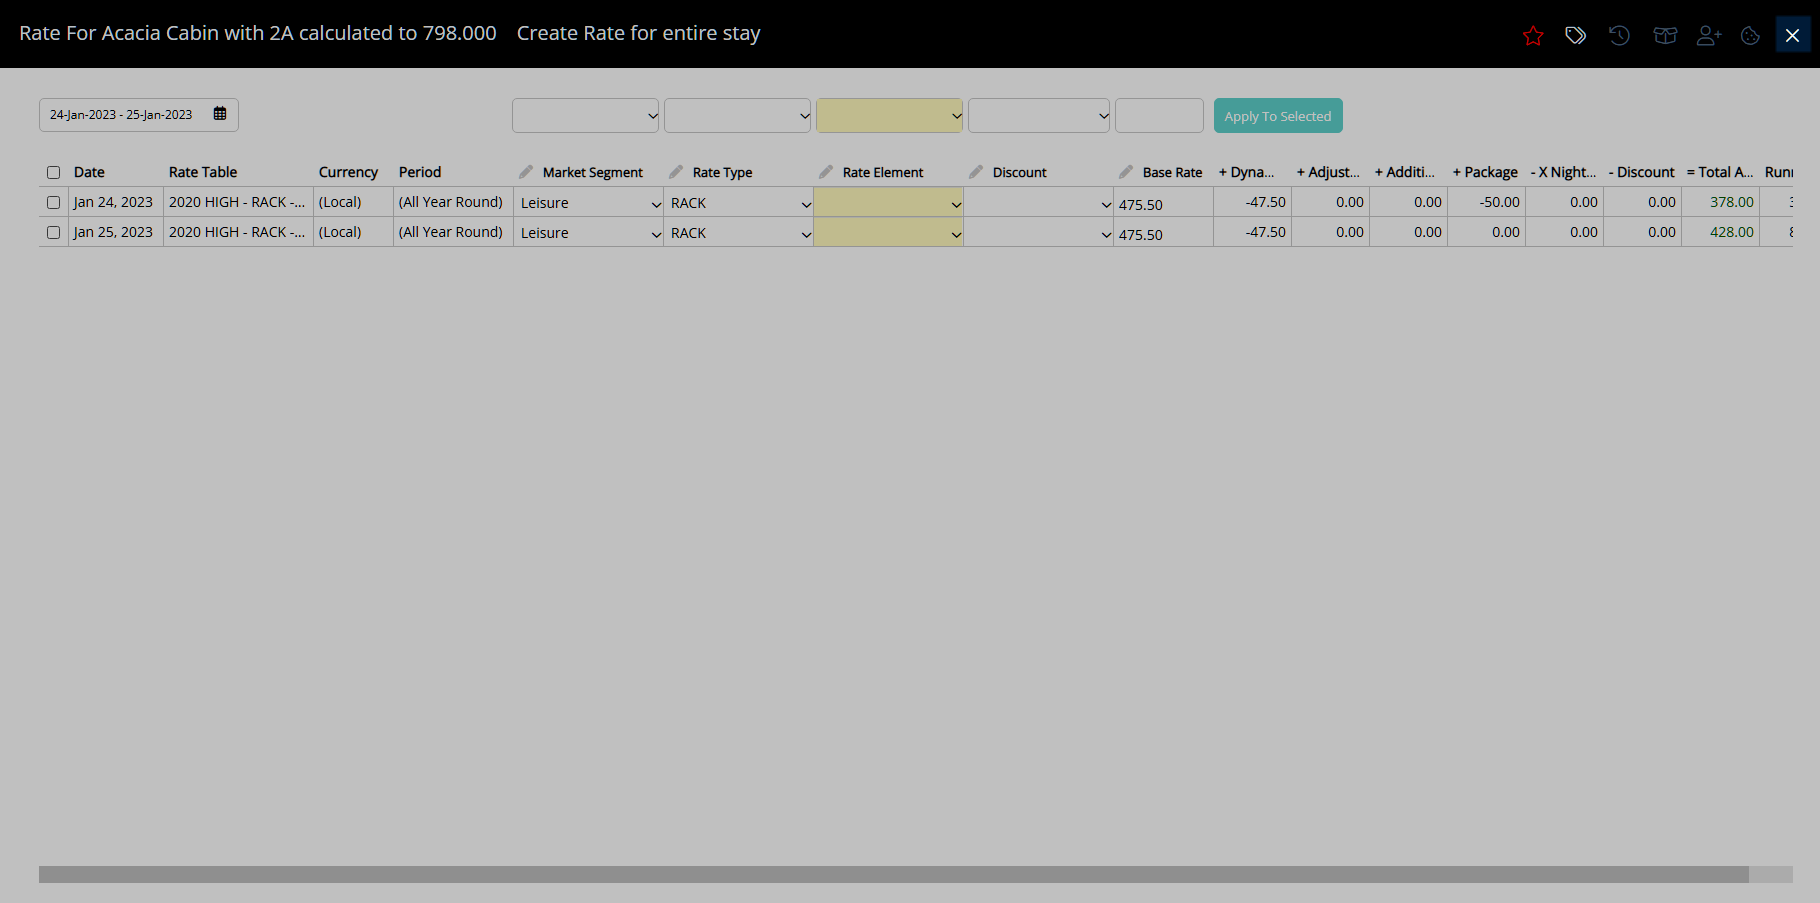
Task: Open the history clock icon
Action: click(1619, 36)
